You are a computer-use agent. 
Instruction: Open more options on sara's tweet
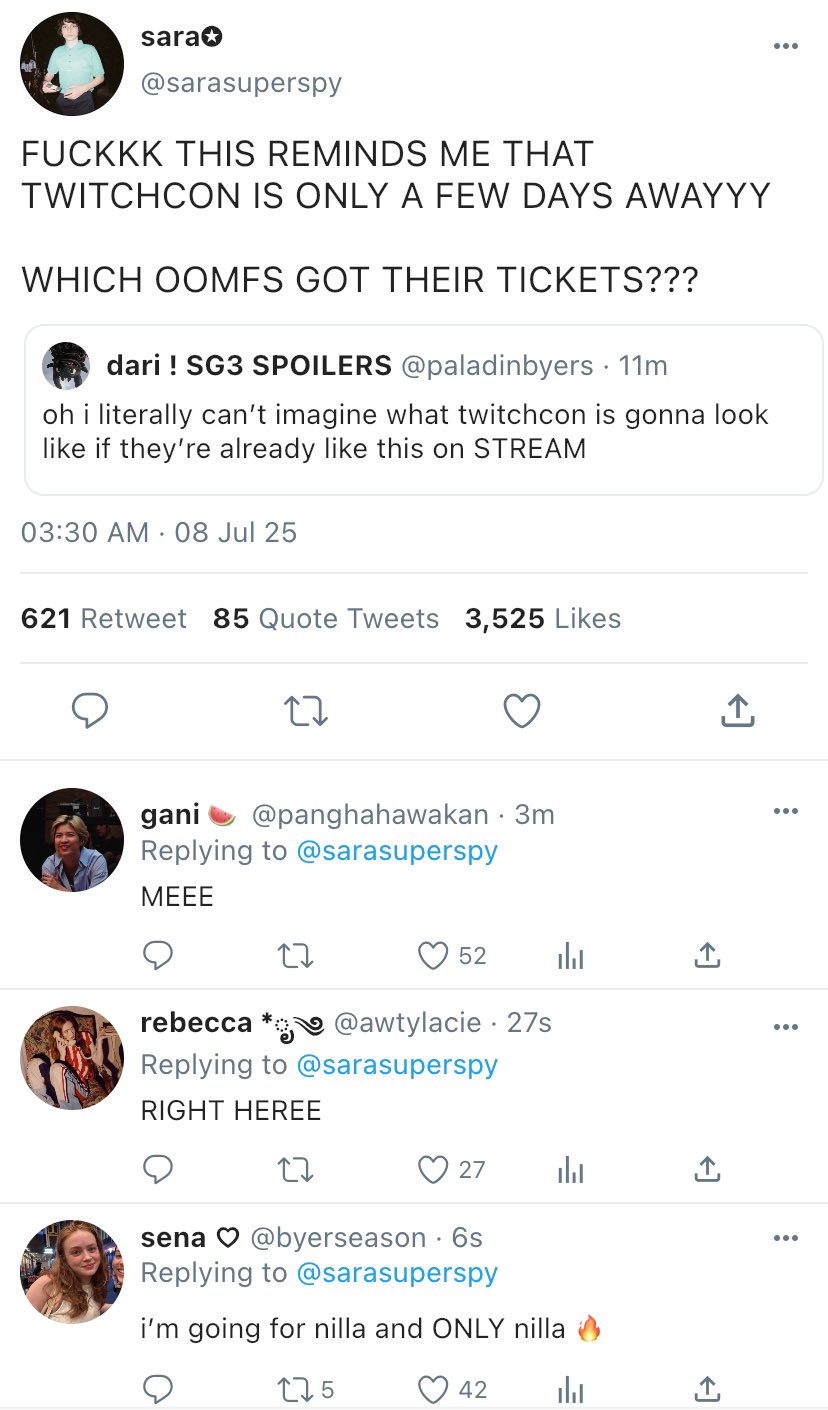(786, 46)
